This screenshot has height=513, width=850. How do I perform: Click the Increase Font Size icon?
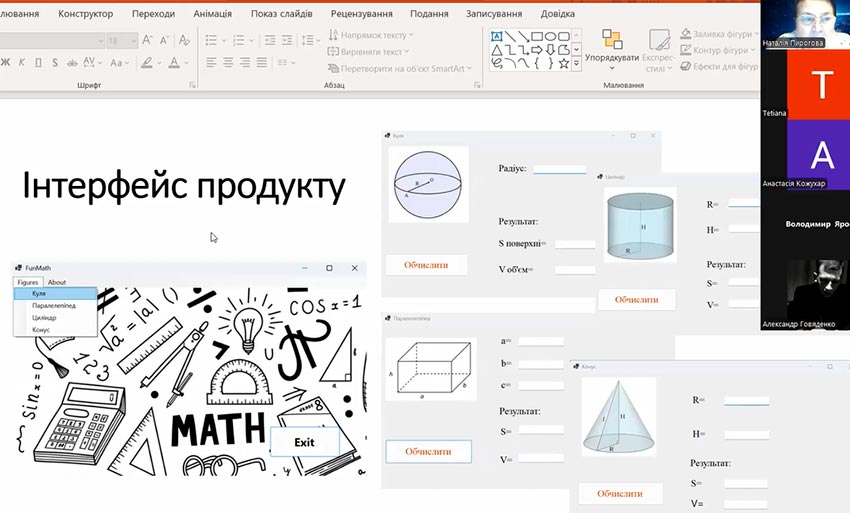point(148,40)
